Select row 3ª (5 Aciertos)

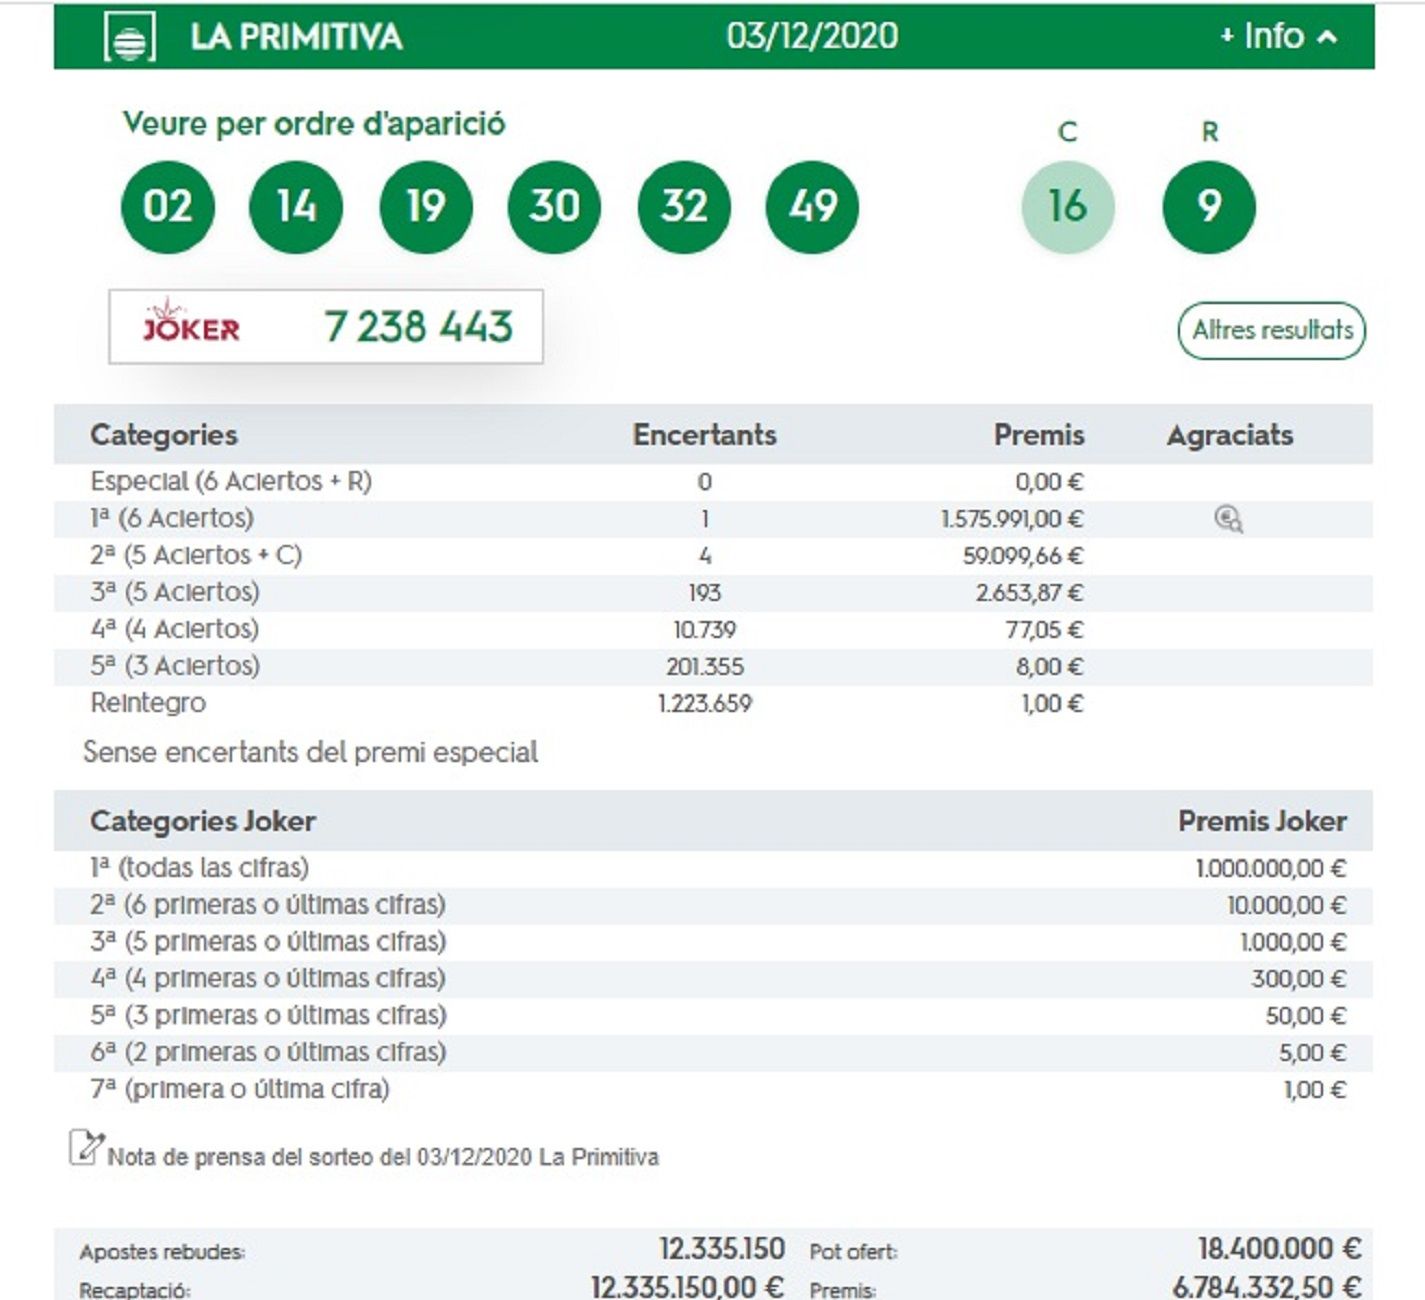pyautogui.click(x=713, y=593)
